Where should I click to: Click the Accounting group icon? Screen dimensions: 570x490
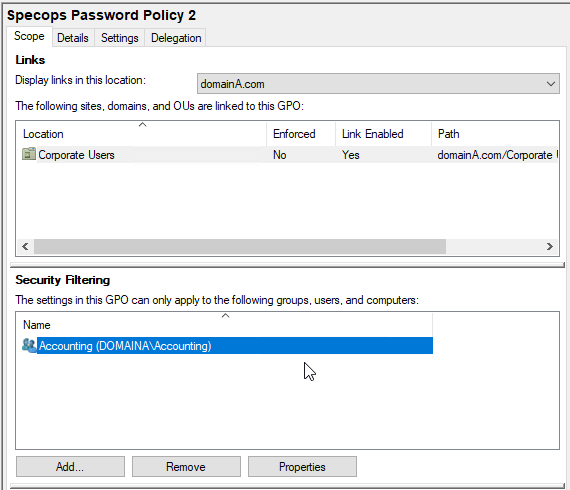29,345
